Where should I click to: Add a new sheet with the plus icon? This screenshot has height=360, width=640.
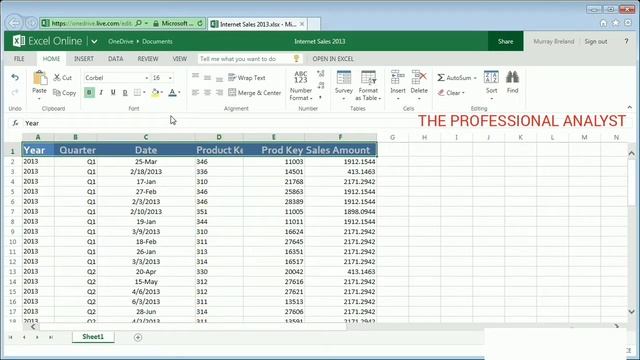pos(138,337)
